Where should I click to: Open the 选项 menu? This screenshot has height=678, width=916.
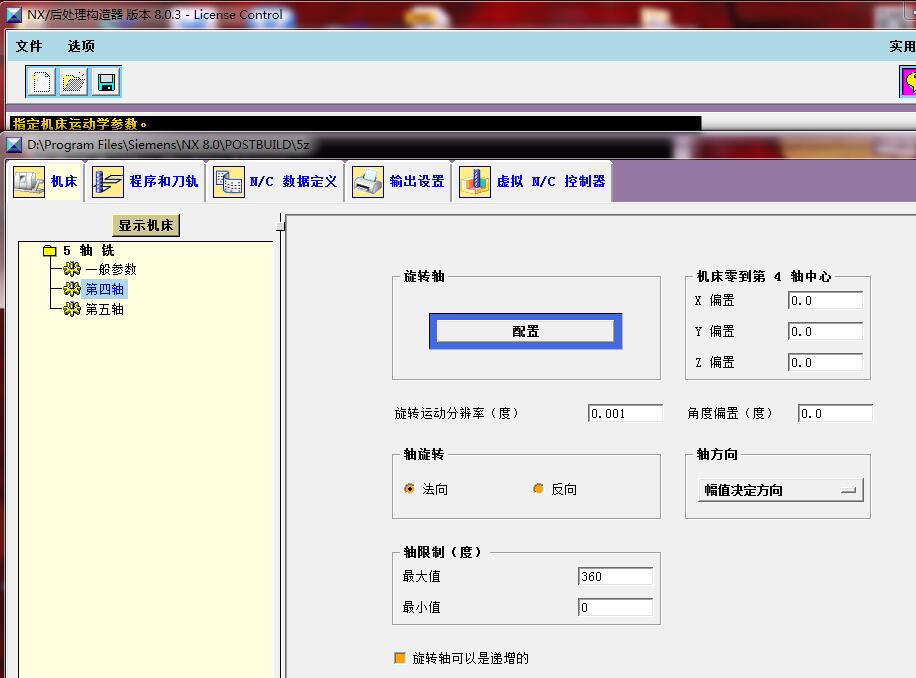[x=80, y=45]
